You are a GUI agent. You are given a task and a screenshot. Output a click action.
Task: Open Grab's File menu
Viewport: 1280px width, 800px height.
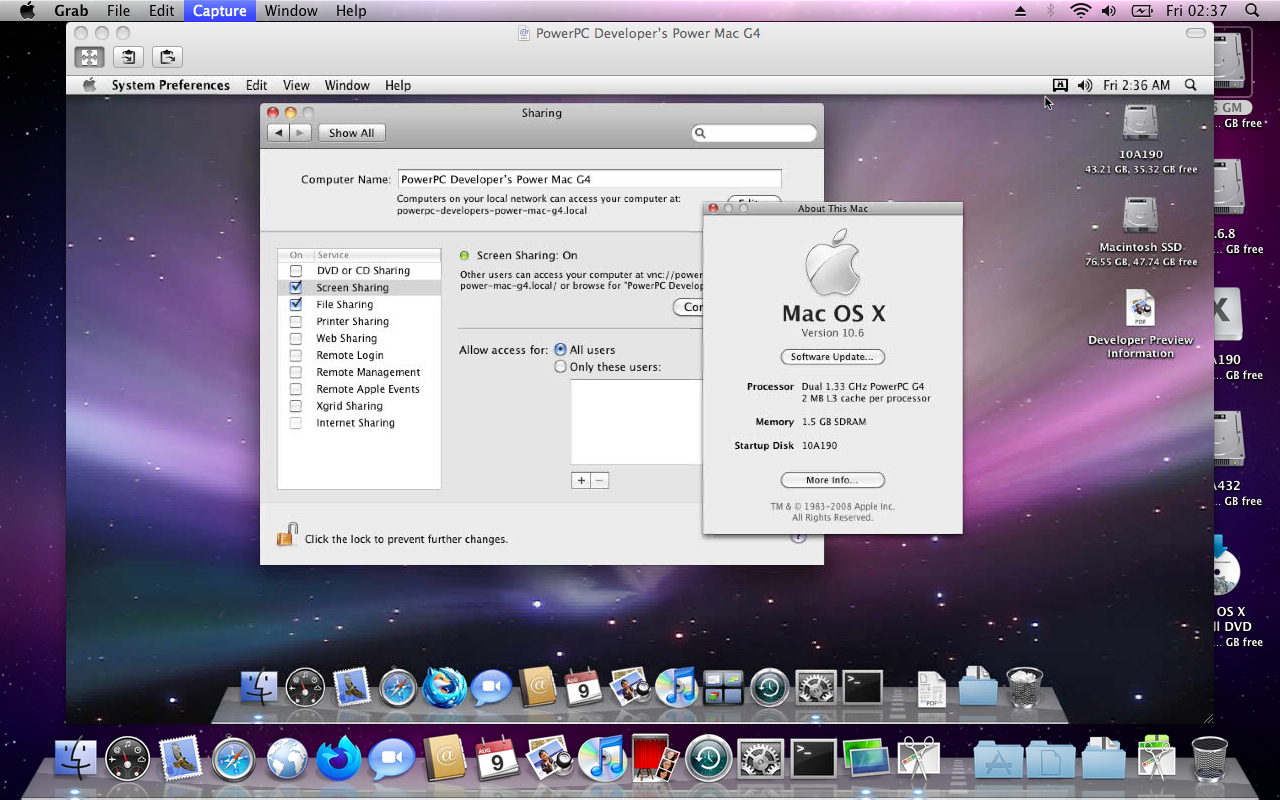point(118,11)
